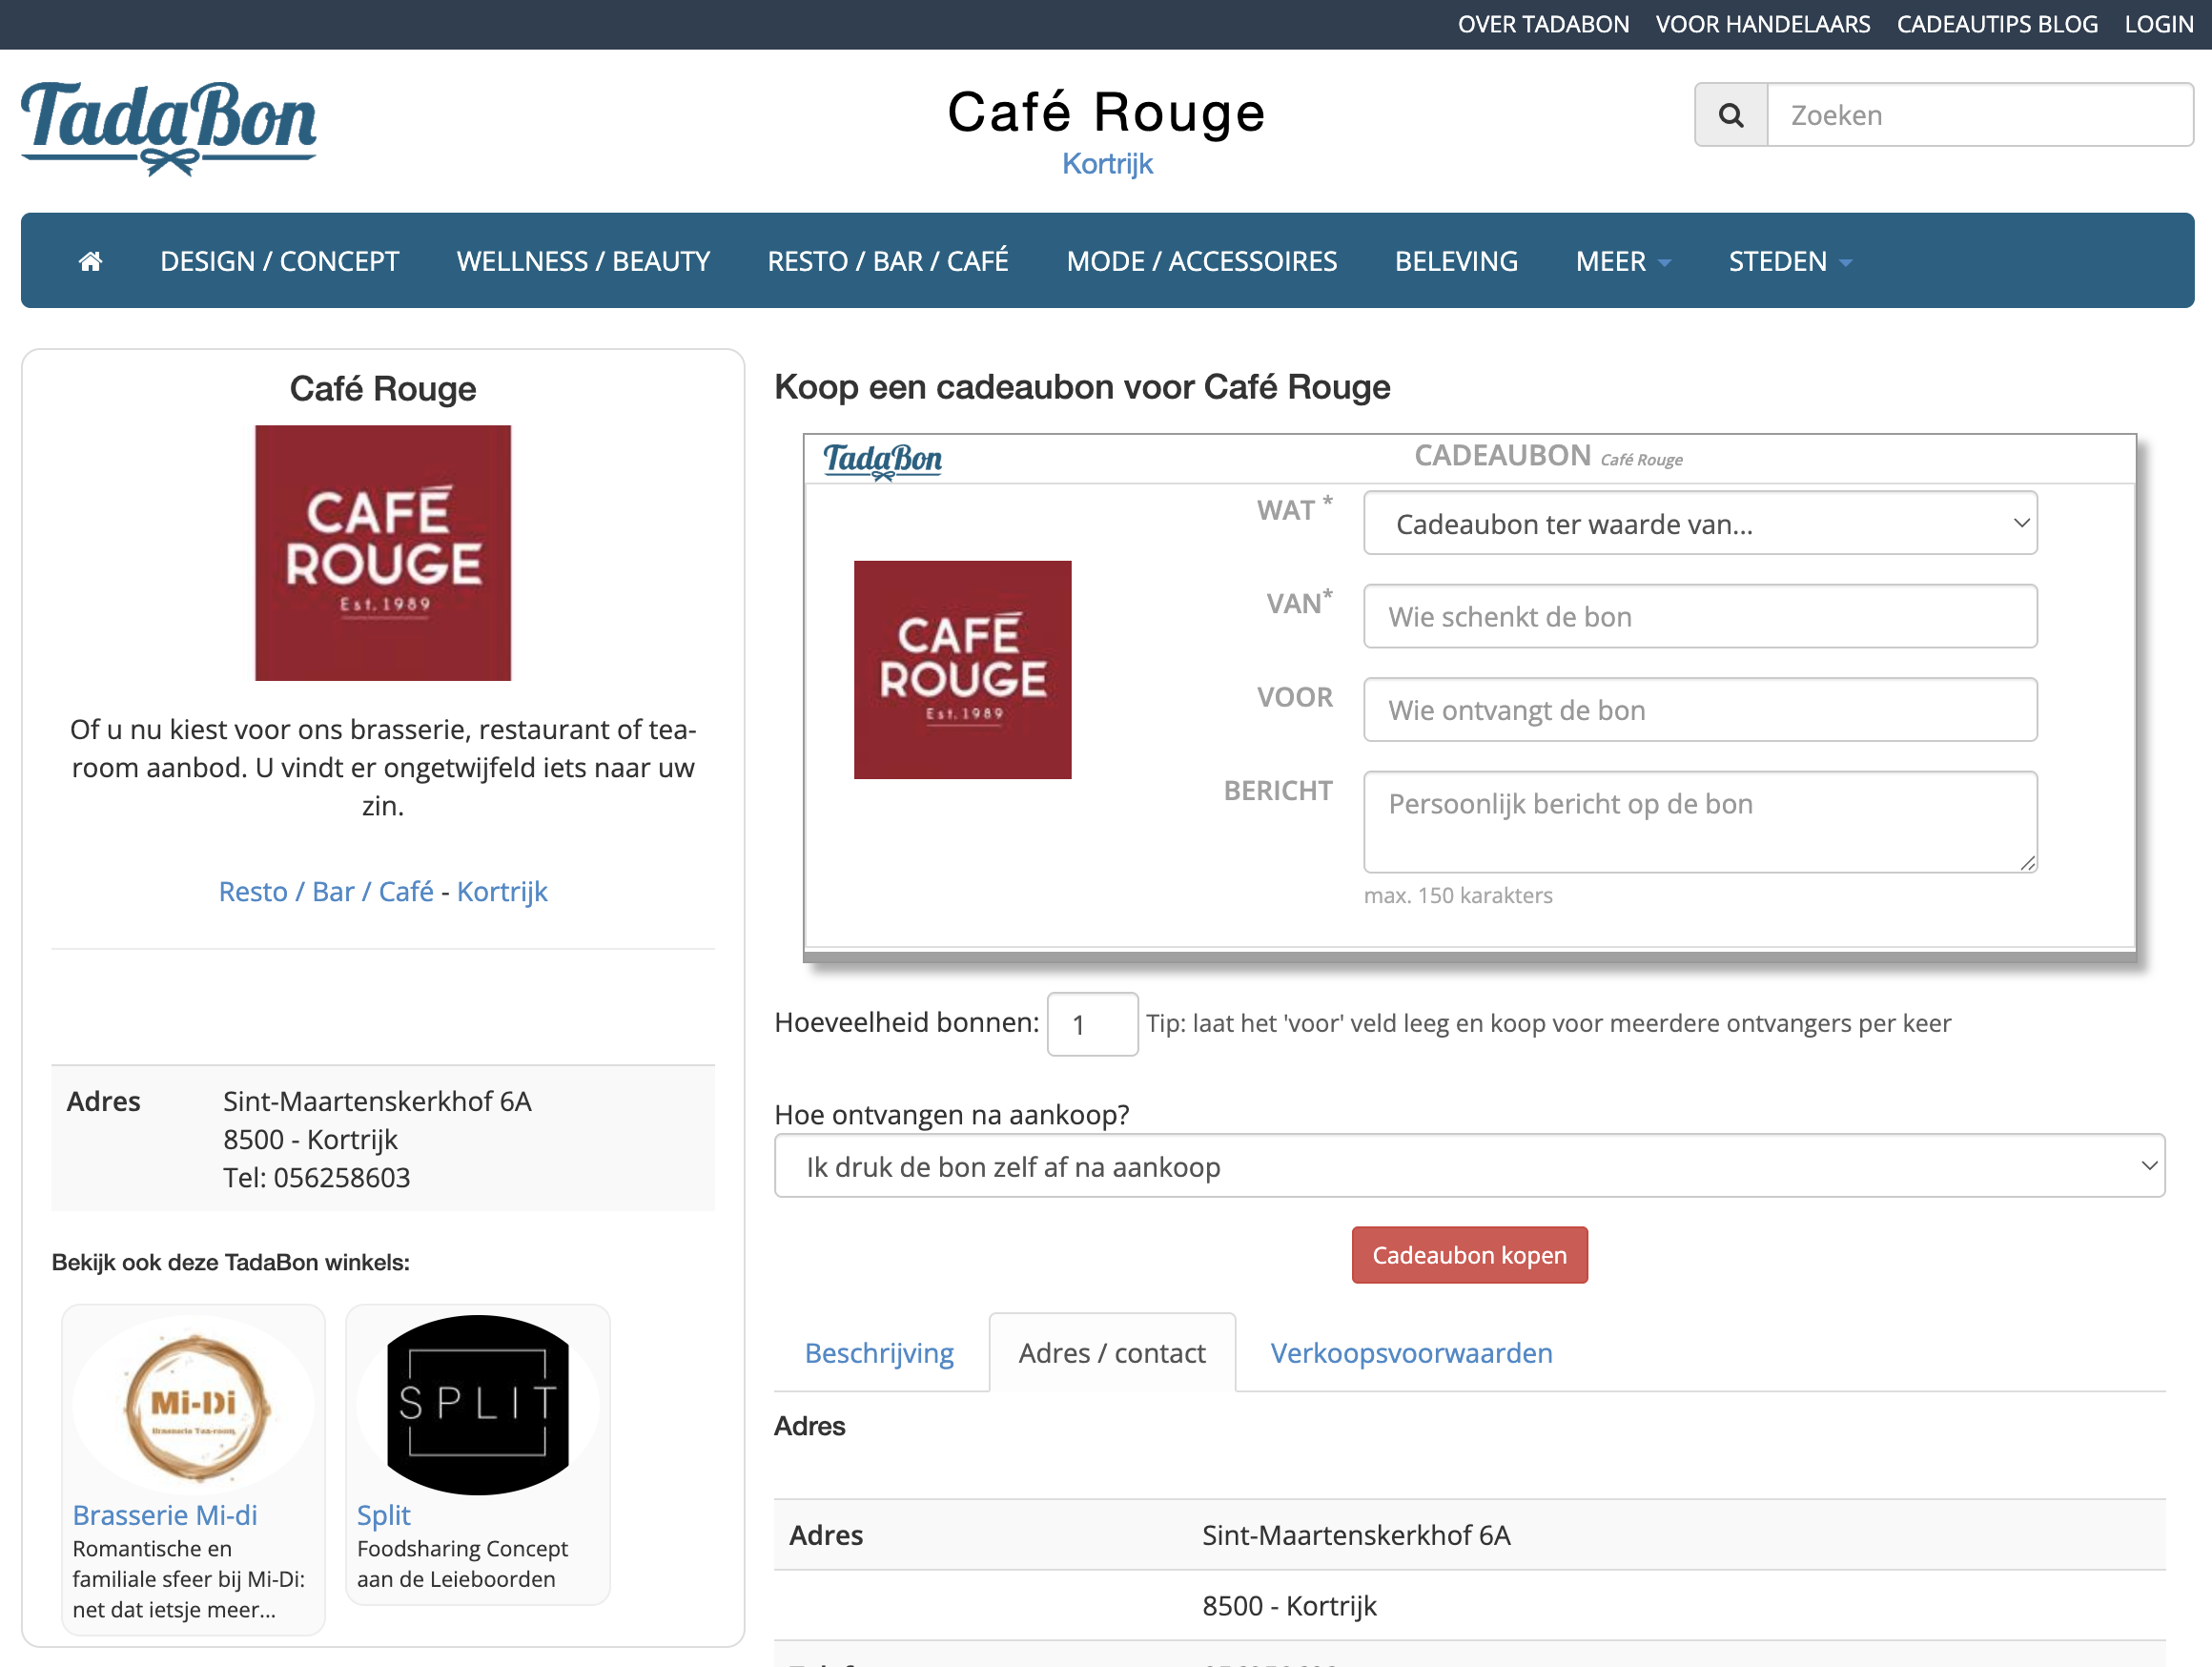Click the home icon in navigation bar

coord(90,261)
